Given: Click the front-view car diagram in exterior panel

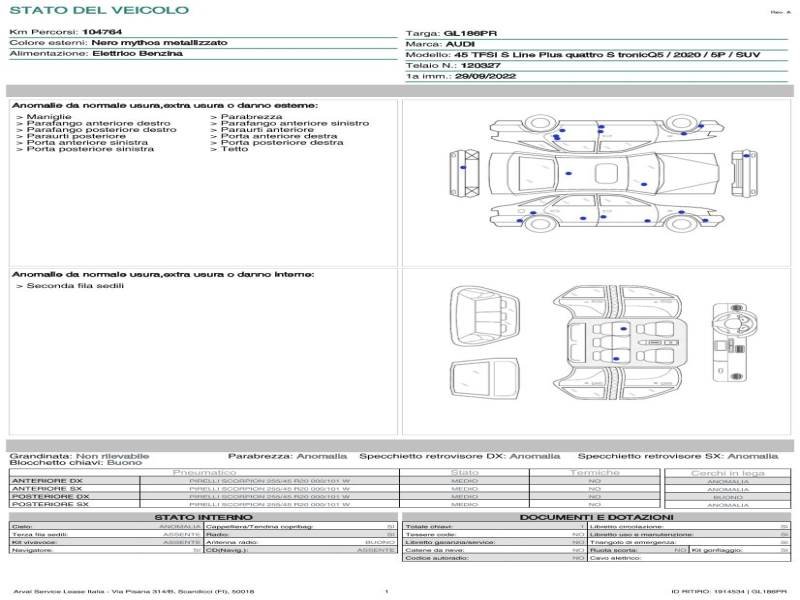Looking at the screenshot, I should tap(466, 172).
